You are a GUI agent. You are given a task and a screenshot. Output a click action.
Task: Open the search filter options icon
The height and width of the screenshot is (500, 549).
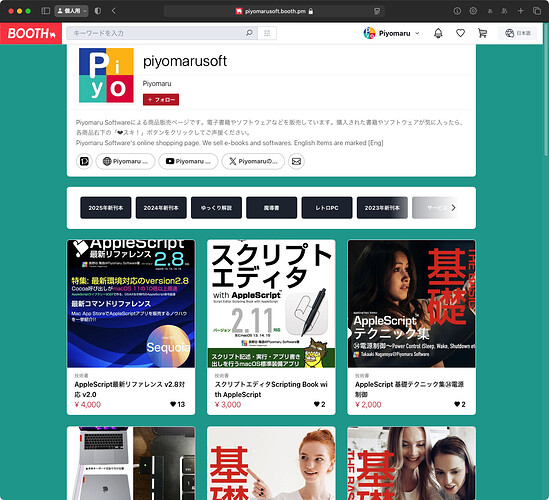coord(267,33)
